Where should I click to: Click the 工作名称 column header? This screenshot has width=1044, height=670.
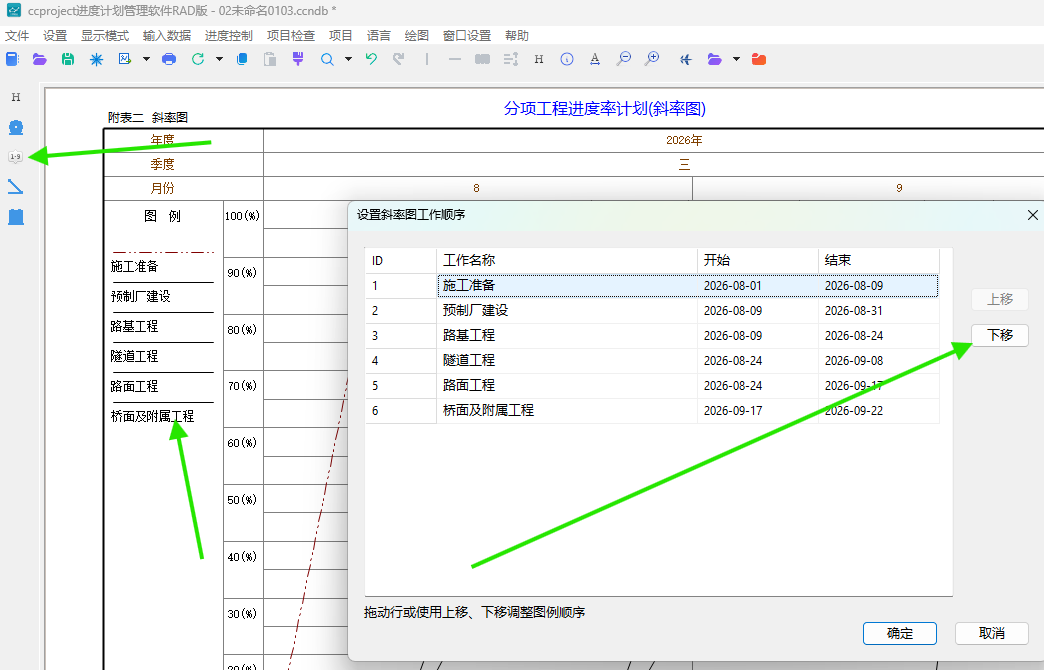567,260
